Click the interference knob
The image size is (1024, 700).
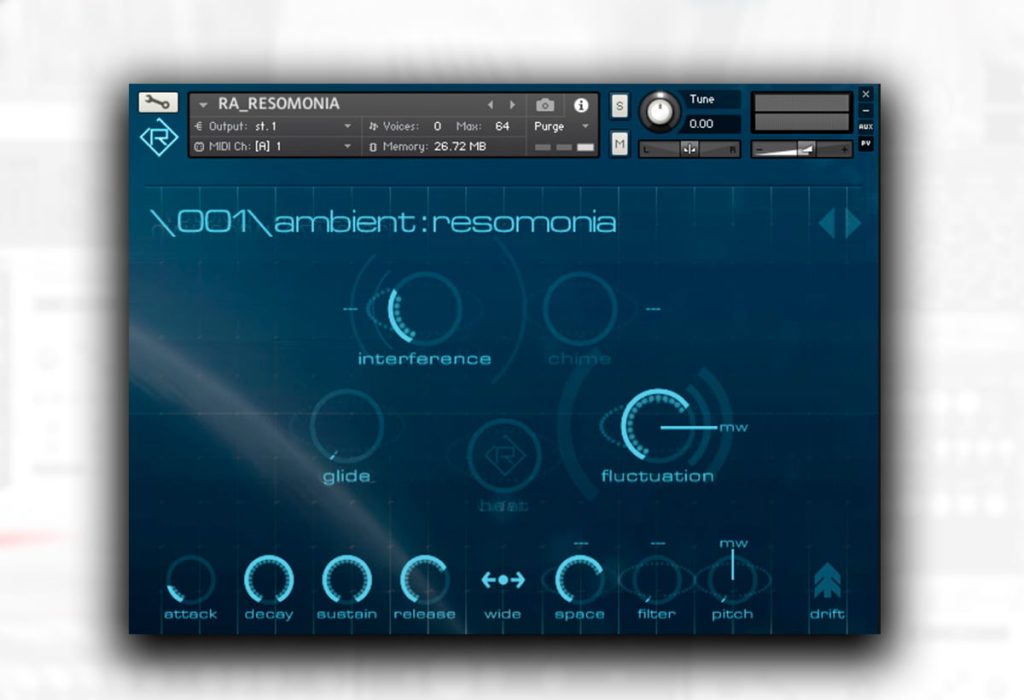coord(425,308)
